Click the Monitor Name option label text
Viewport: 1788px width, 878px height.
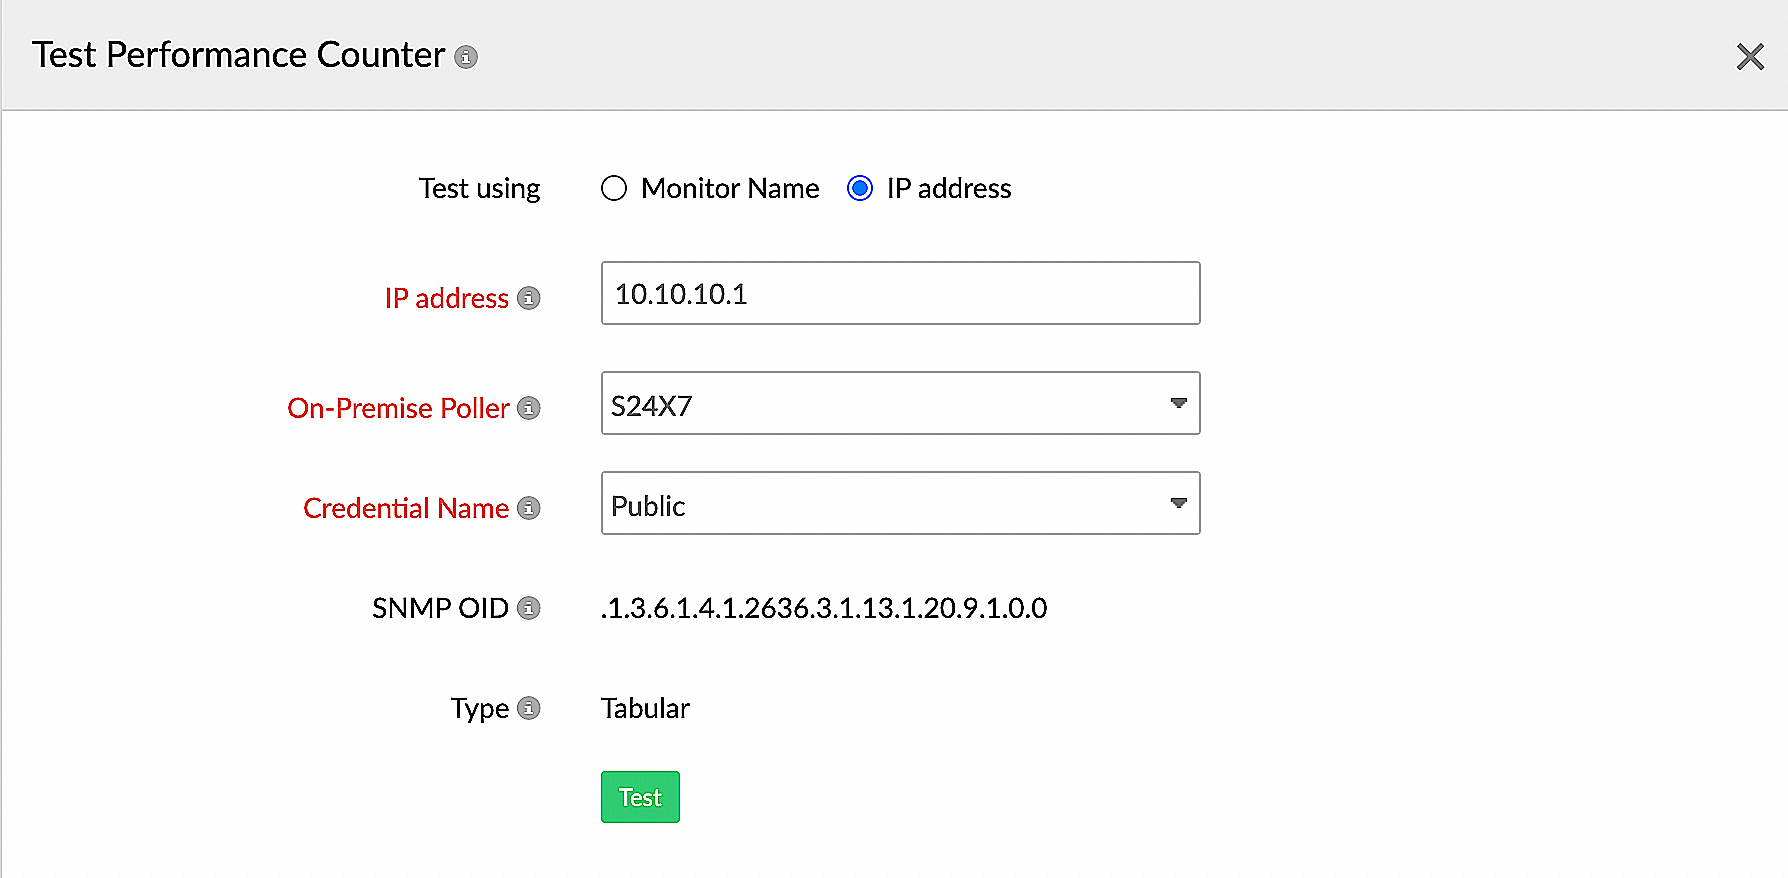tap(729, 188)
